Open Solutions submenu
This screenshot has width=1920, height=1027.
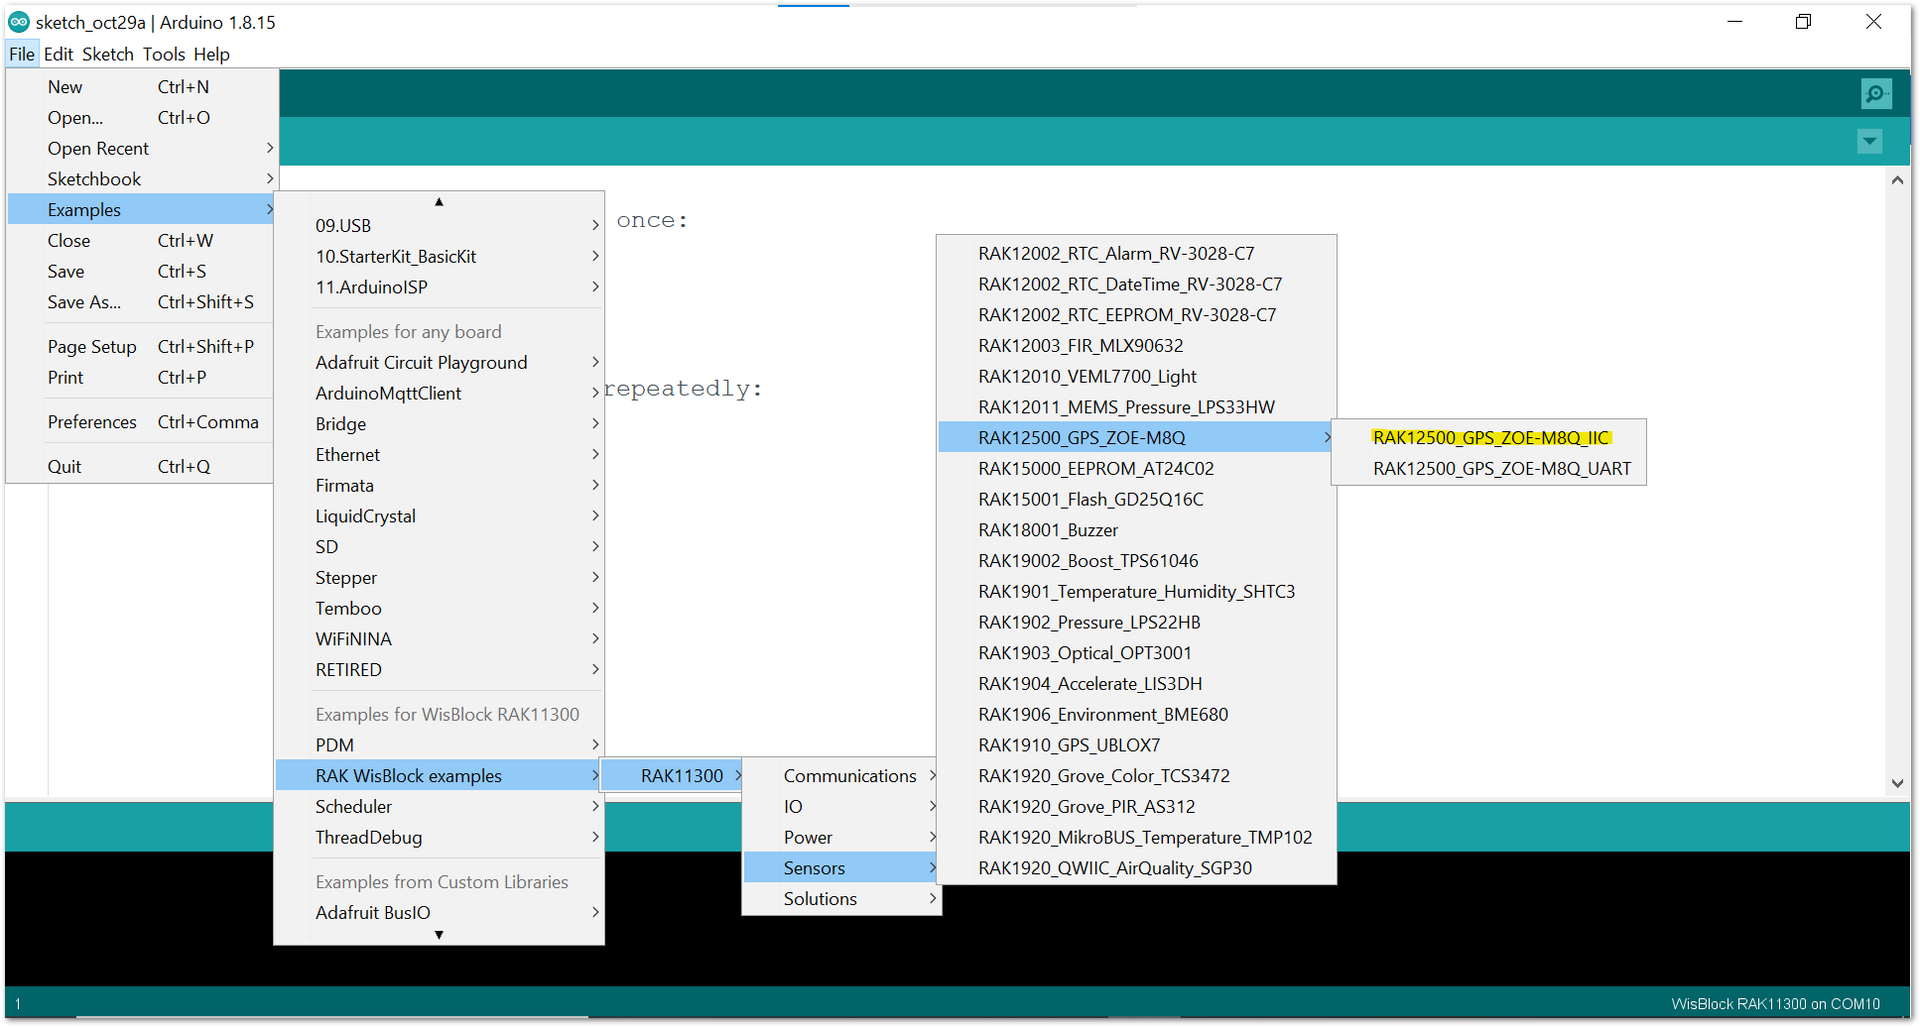point(842,899)
